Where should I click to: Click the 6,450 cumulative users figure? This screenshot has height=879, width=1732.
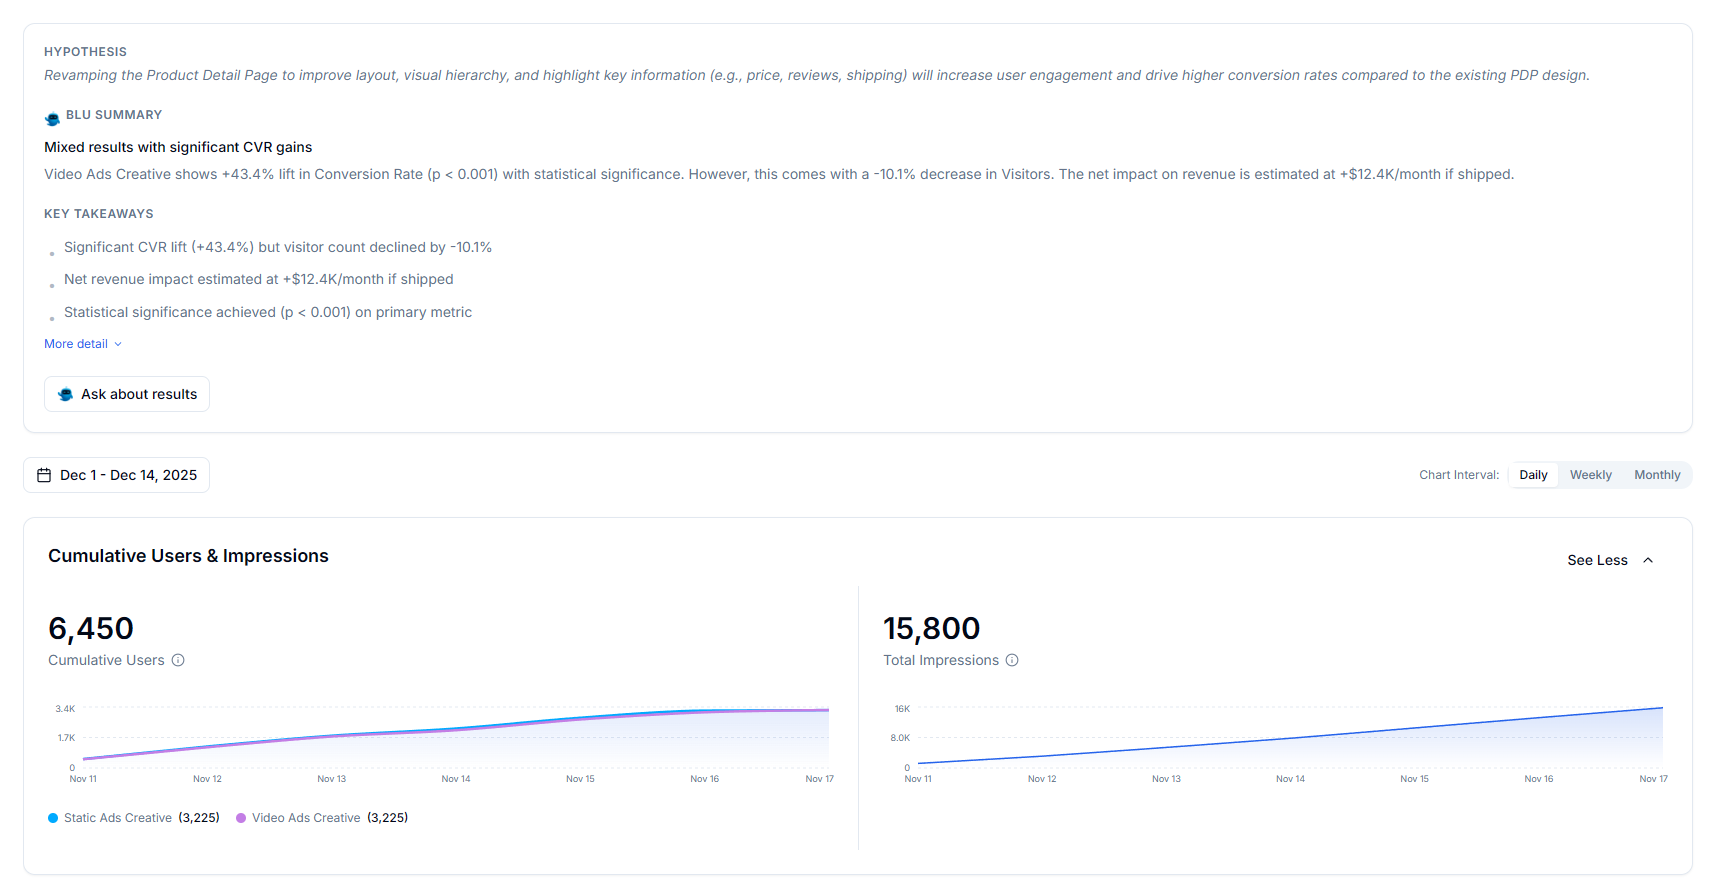91,628
